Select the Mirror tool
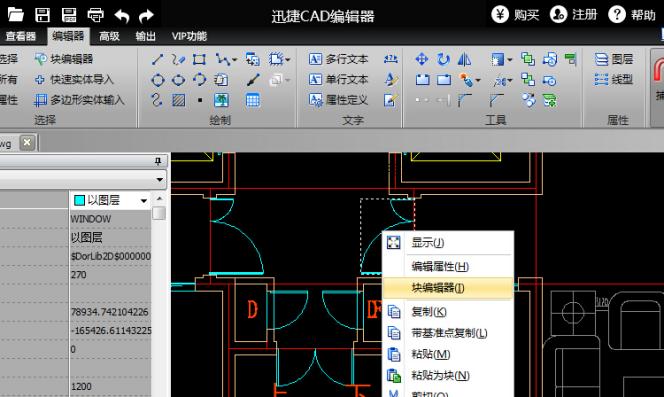664x397 pixels. [465, 59]
